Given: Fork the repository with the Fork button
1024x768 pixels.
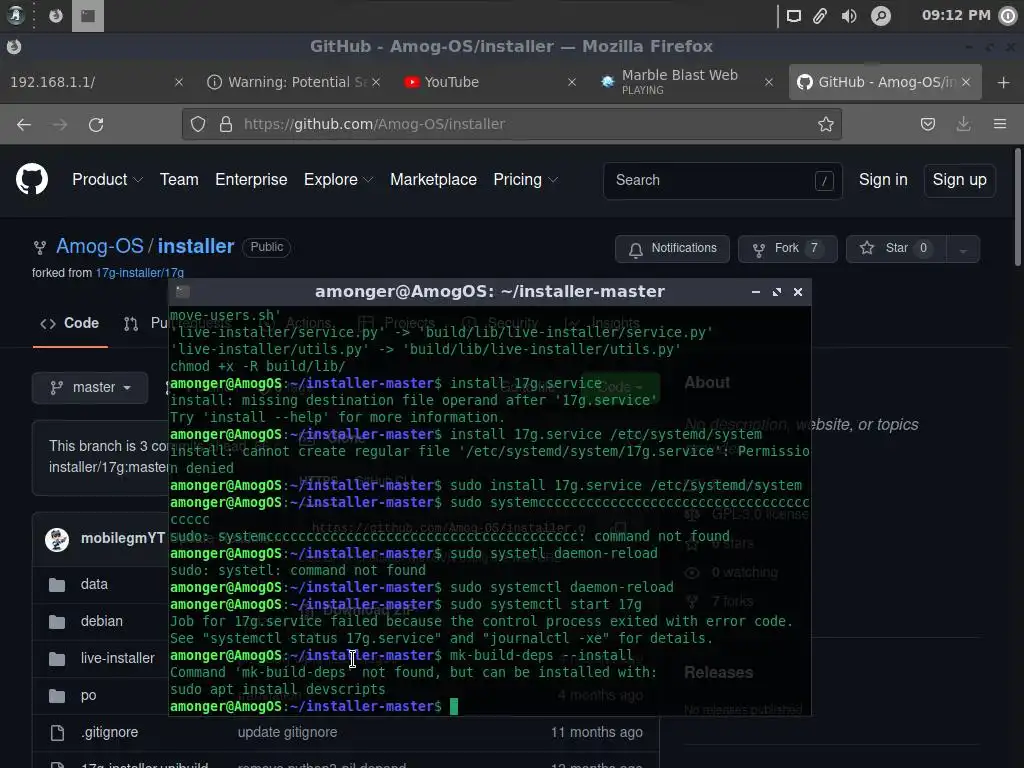Looking at the screenshot, I should point(788,249).
